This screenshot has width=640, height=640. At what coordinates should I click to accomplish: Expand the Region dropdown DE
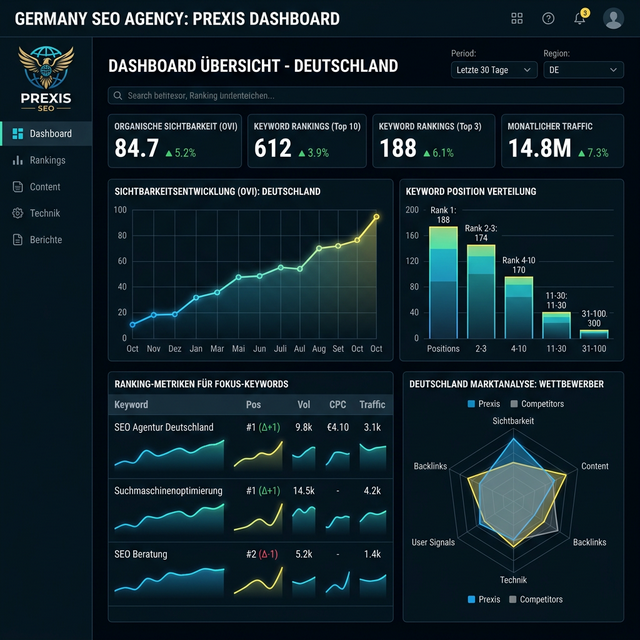584,70
